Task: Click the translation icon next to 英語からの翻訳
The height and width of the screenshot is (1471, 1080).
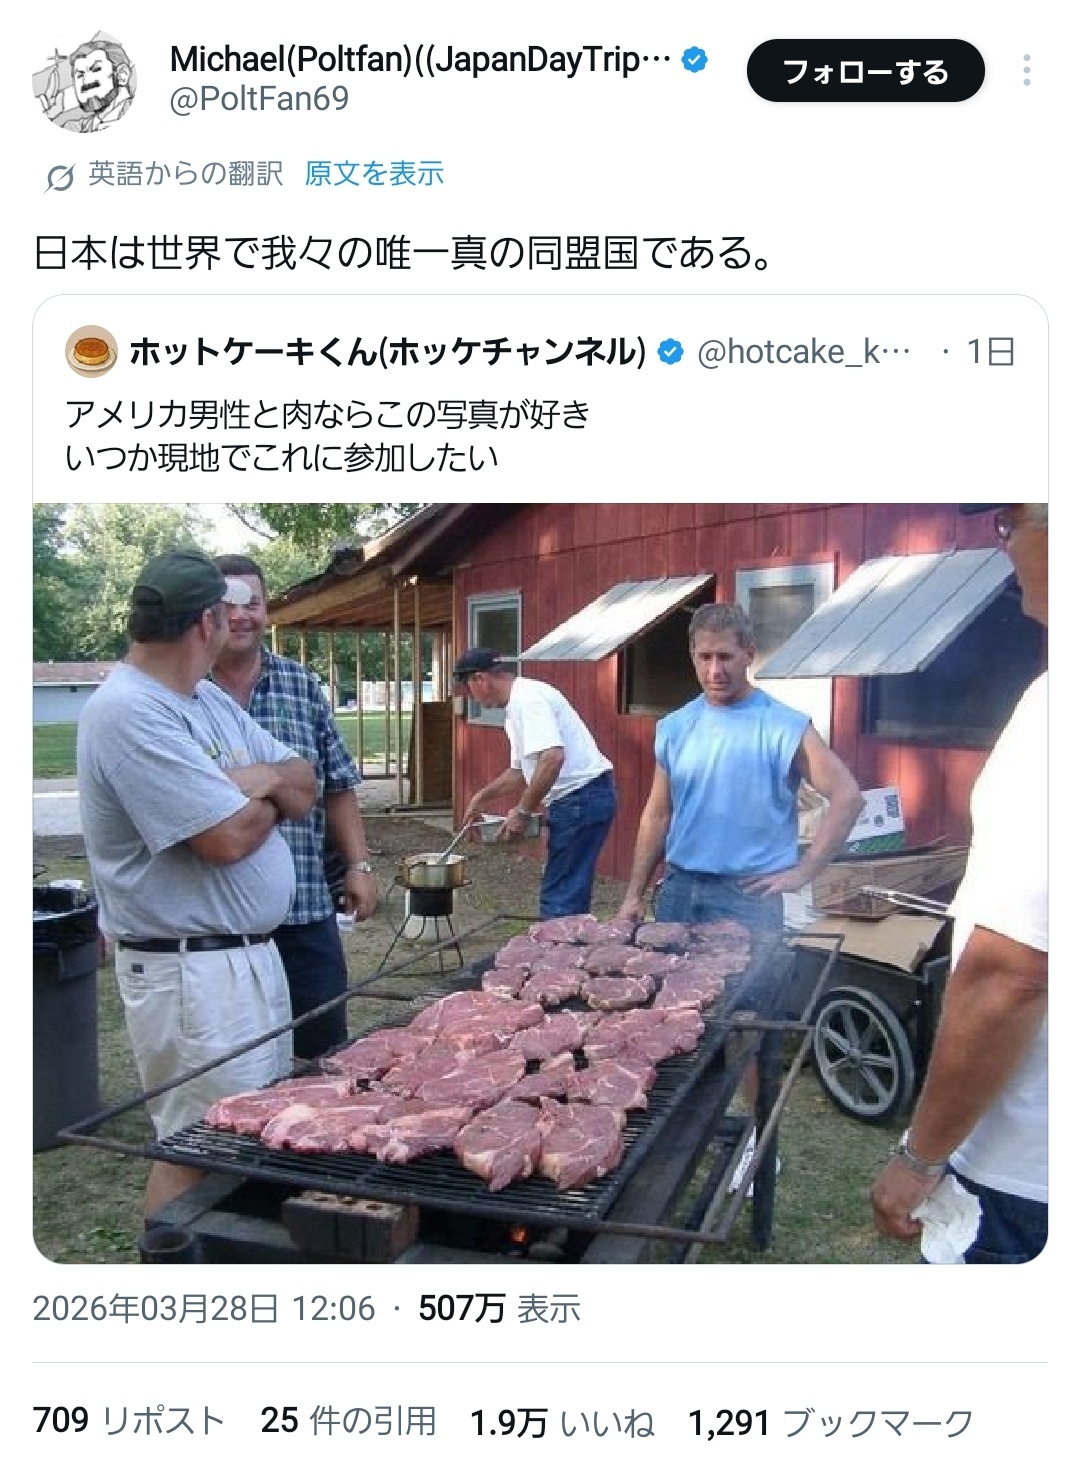Action: coord(59,177)
